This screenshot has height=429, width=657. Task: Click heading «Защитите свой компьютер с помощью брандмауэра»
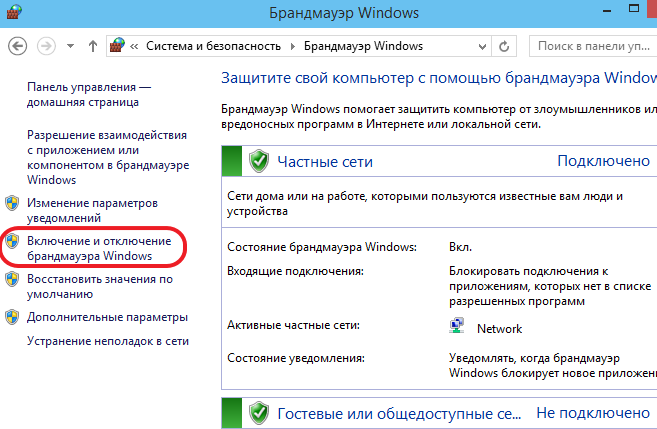tap(439, 78)
